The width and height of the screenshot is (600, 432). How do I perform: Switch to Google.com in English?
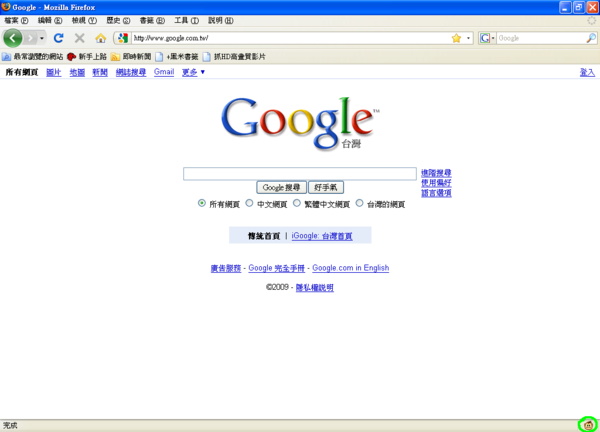(351, 268)
